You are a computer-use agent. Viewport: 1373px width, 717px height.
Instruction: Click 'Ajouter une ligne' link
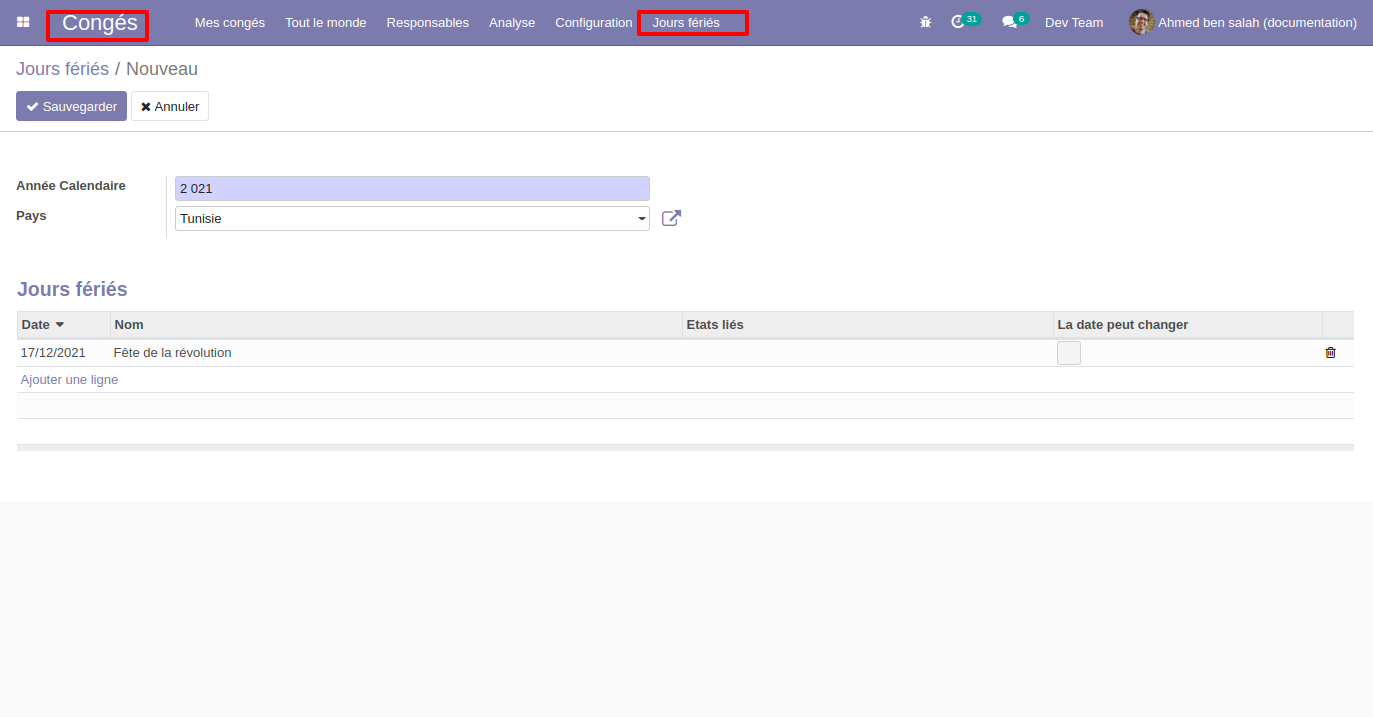[x=69, y=380]
